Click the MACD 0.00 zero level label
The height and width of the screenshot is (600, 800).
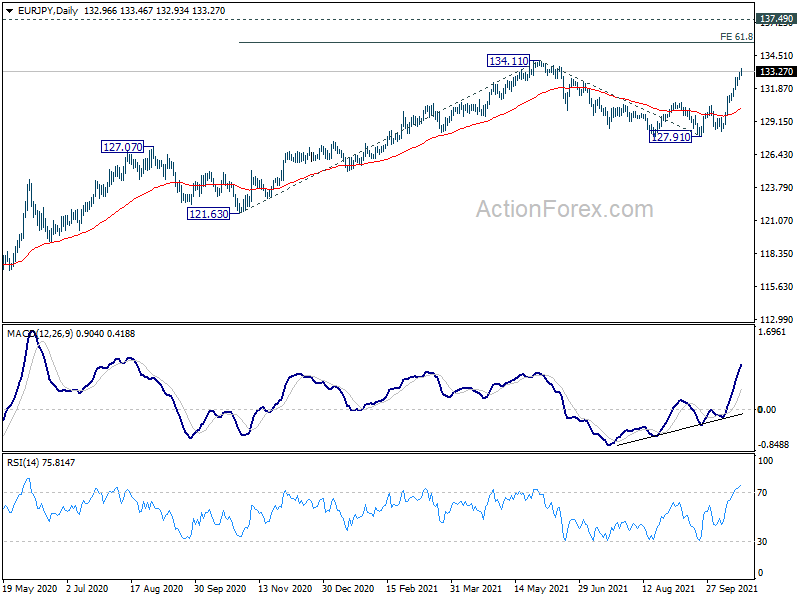(767, 410)
